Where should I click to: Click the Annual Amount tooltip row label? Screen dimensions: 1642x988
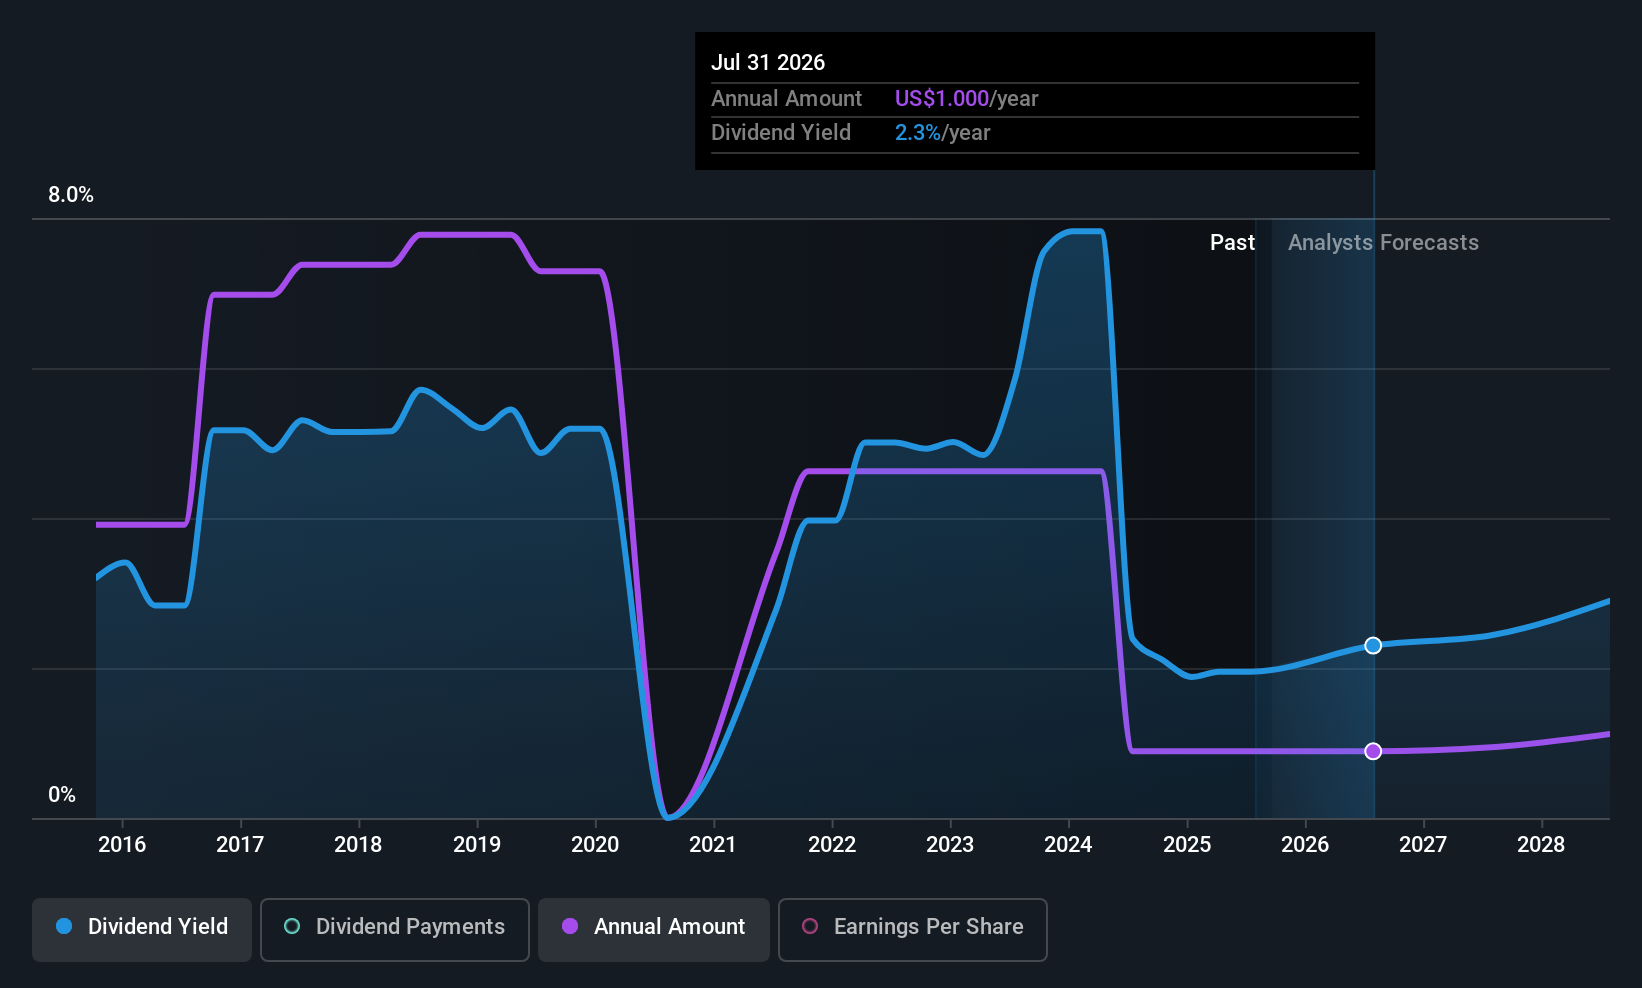(786, 99)
